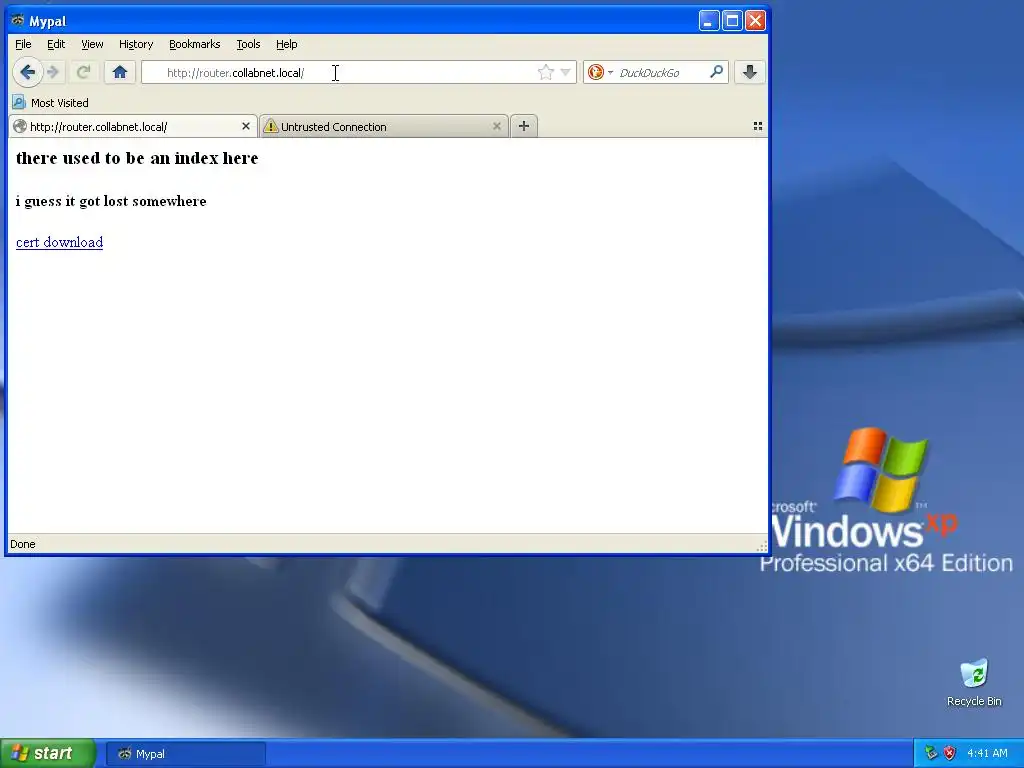Go to the Home page icon
This screenshot has width=1024, height=768.
coord(120,72)
